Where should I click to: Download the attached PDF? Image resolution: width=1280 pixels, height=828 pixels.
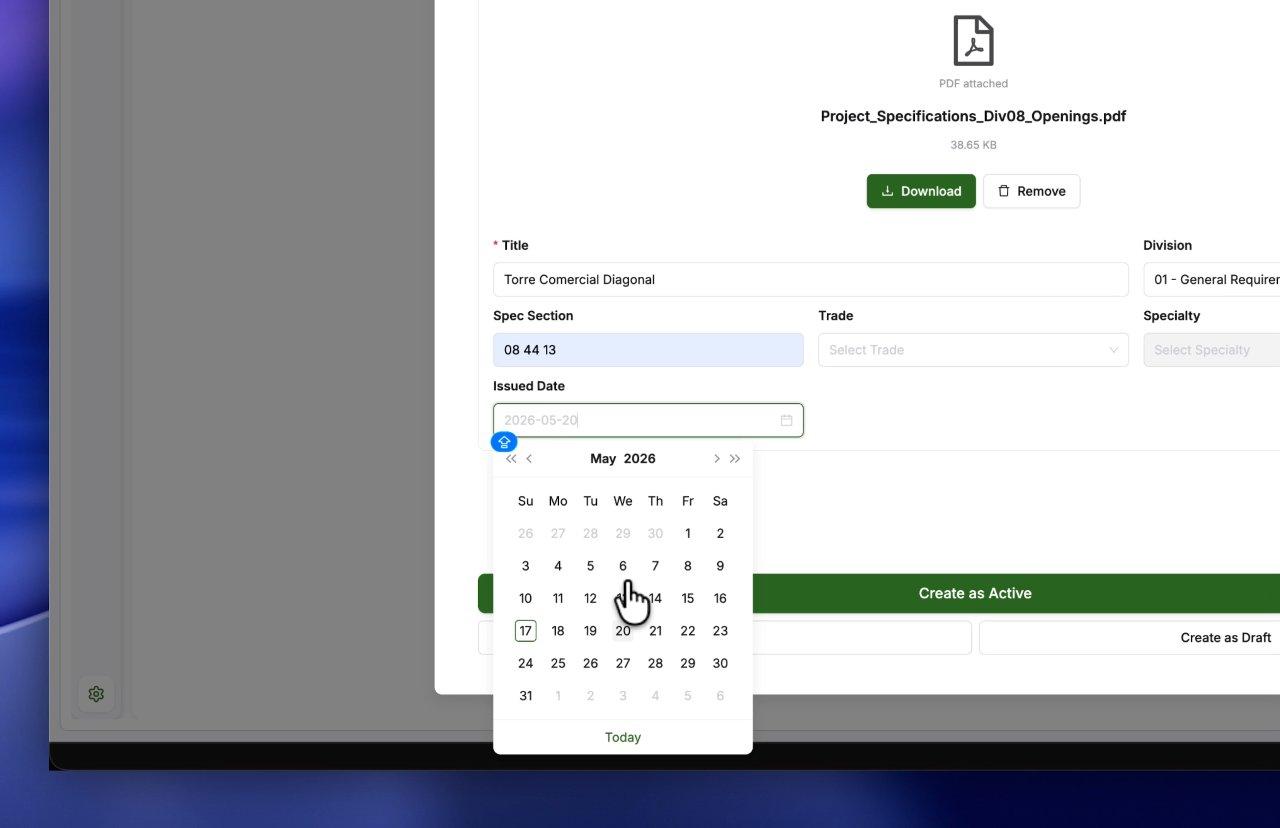921,191
